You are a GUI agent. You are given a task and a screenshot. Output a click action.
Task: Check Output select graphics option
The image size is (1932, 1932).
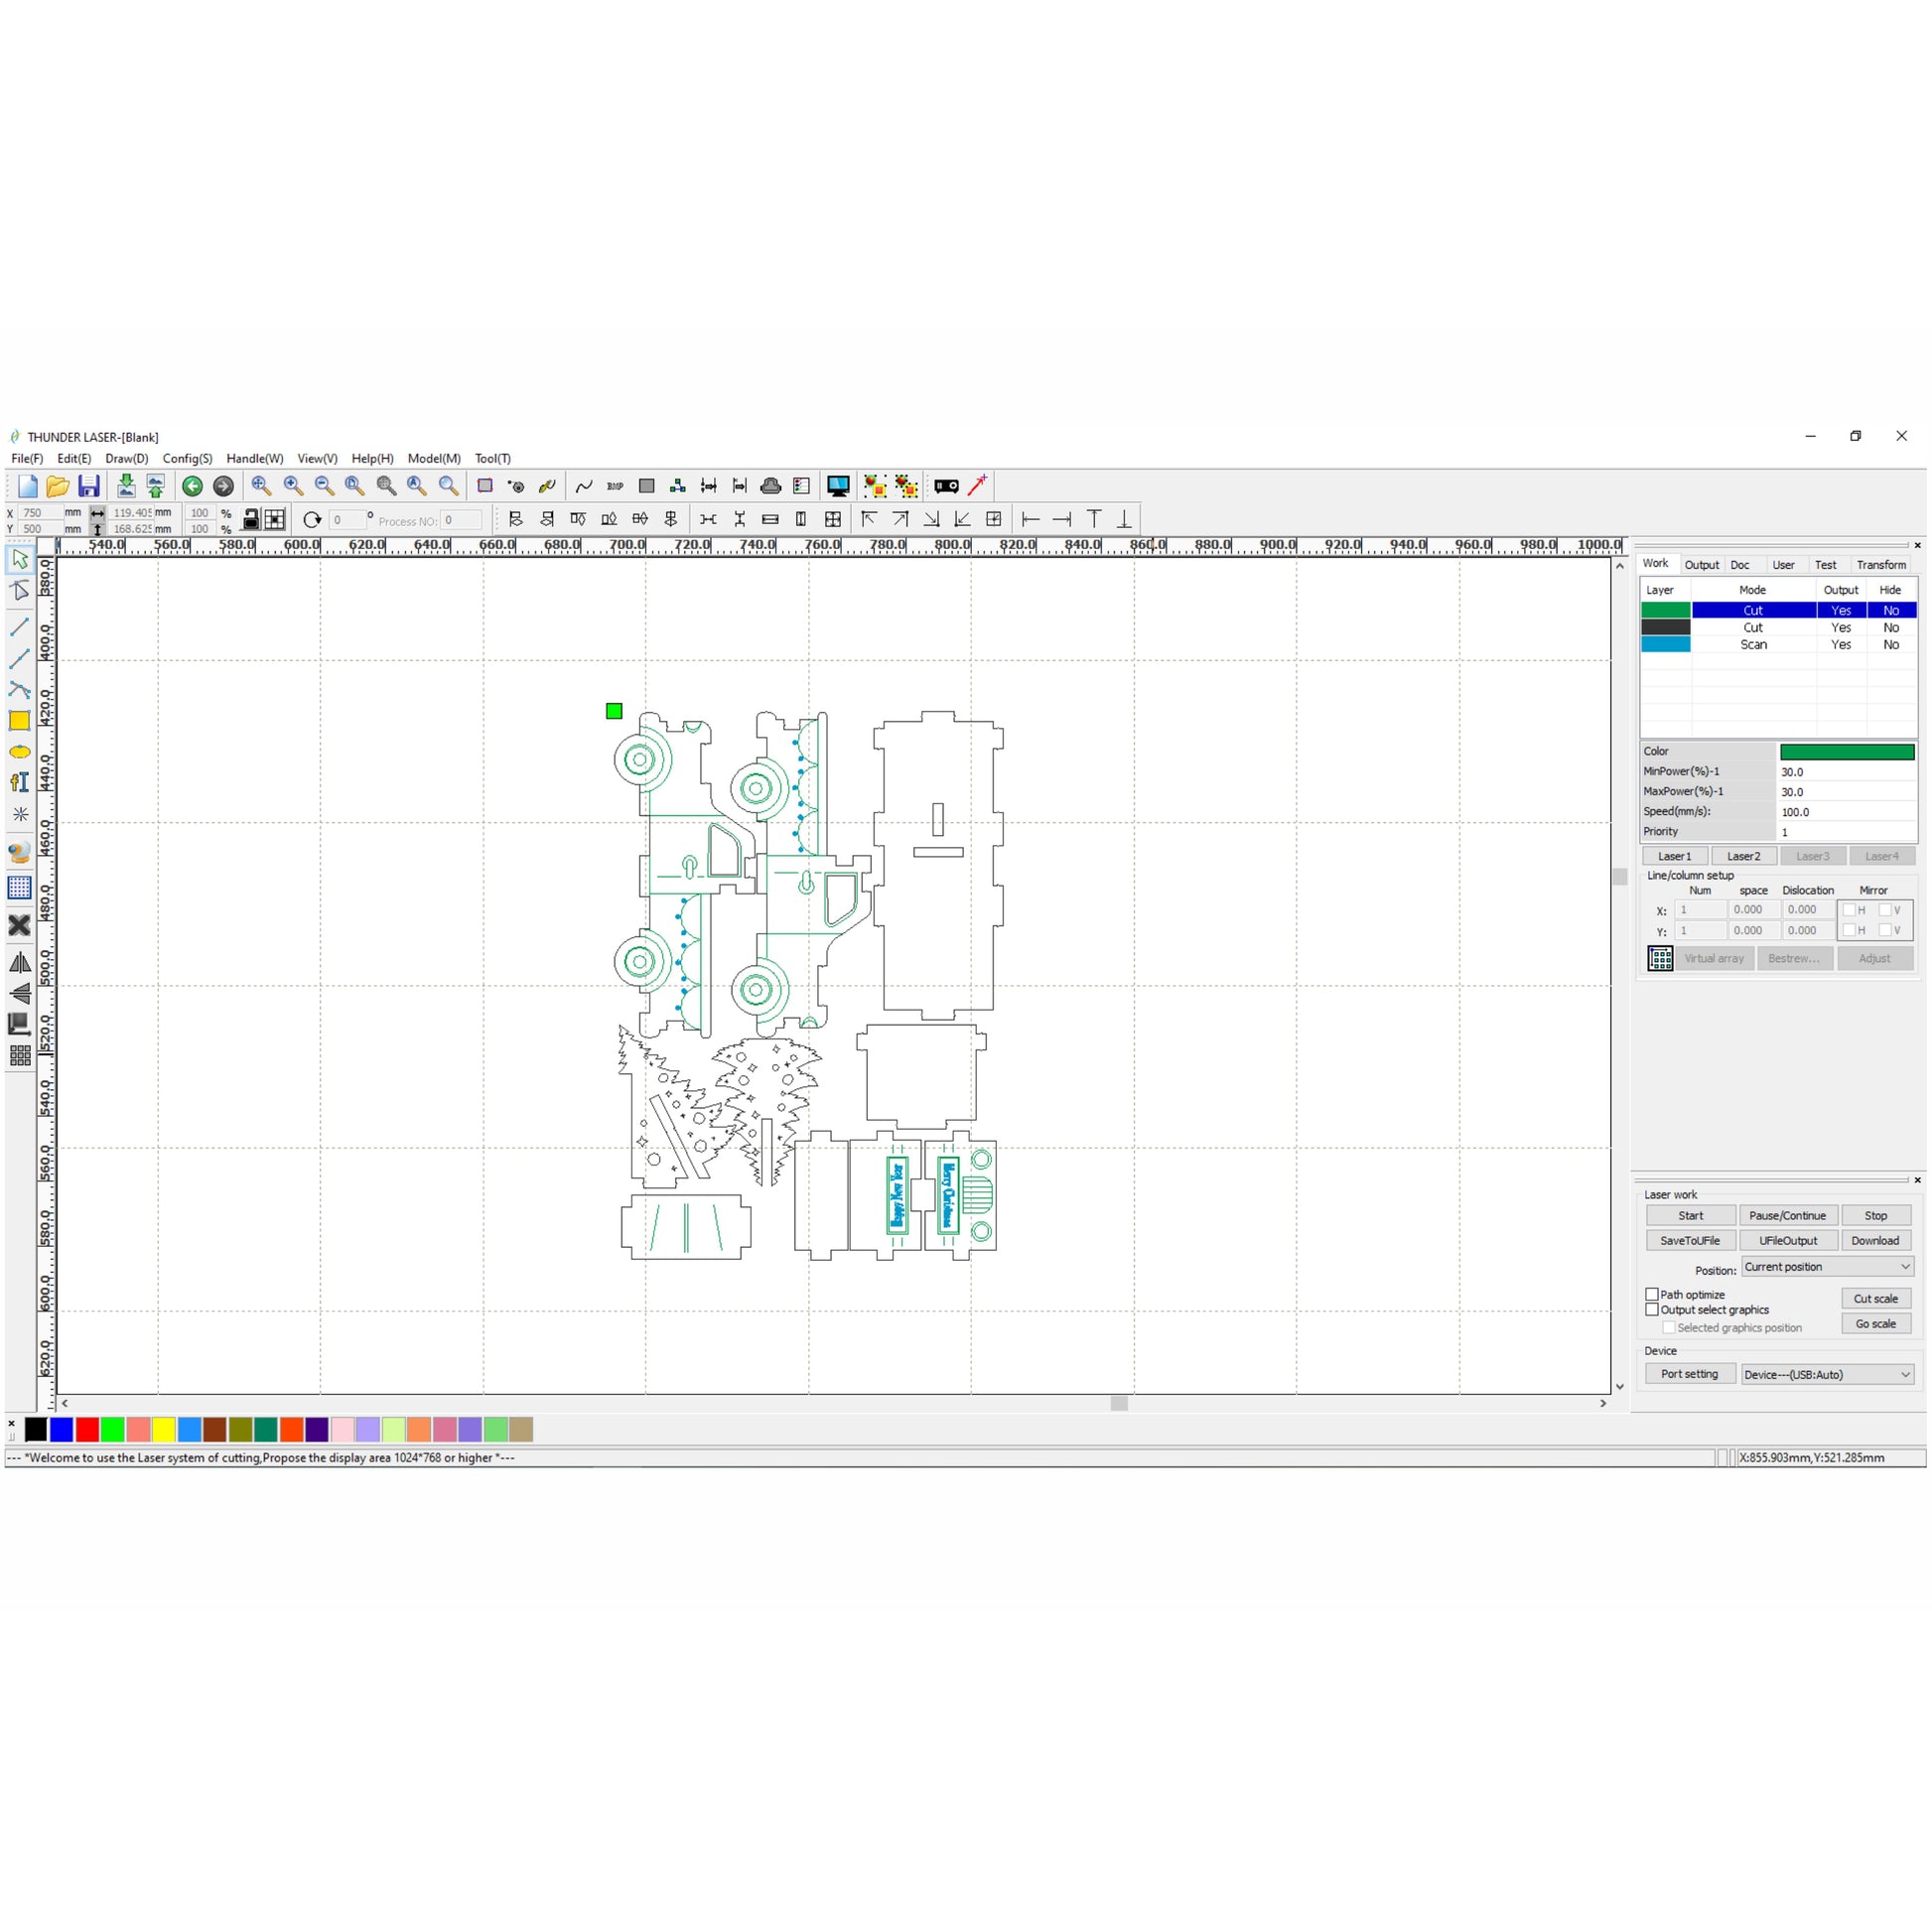[1652, 1309]
